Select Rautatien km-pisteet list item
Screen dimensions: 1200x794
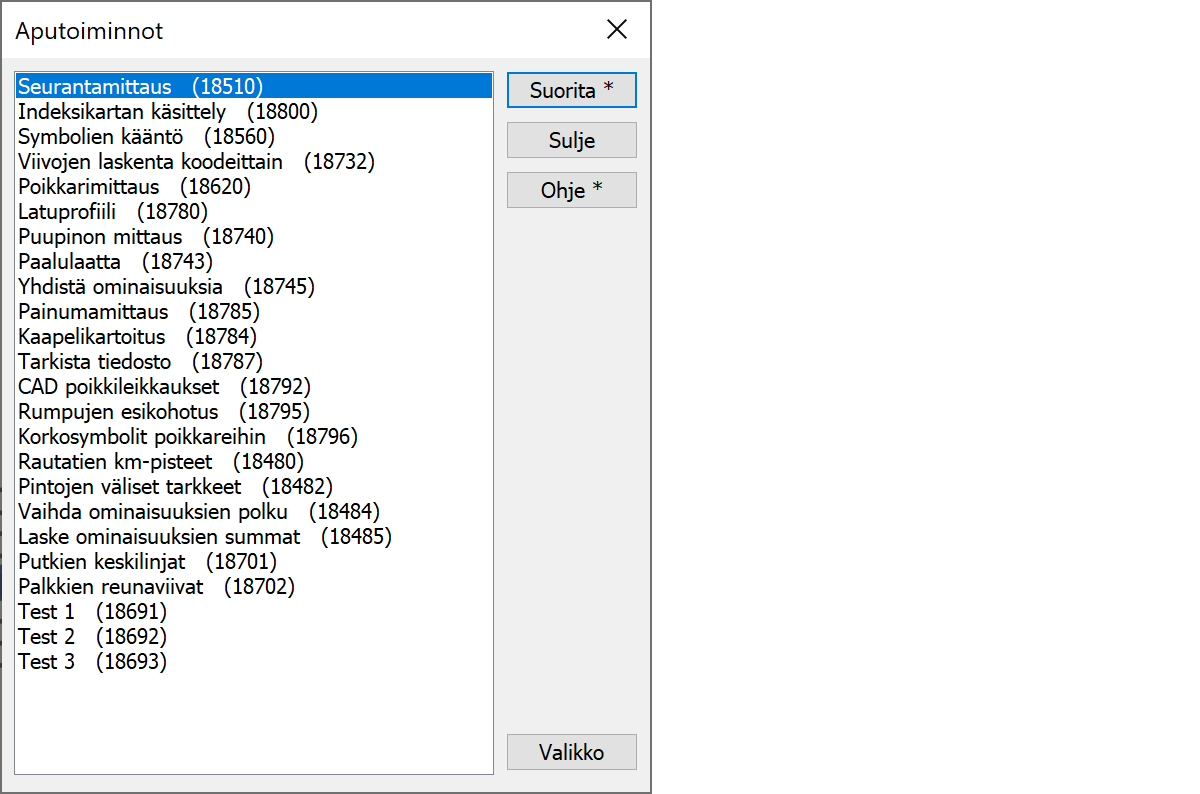160,462
